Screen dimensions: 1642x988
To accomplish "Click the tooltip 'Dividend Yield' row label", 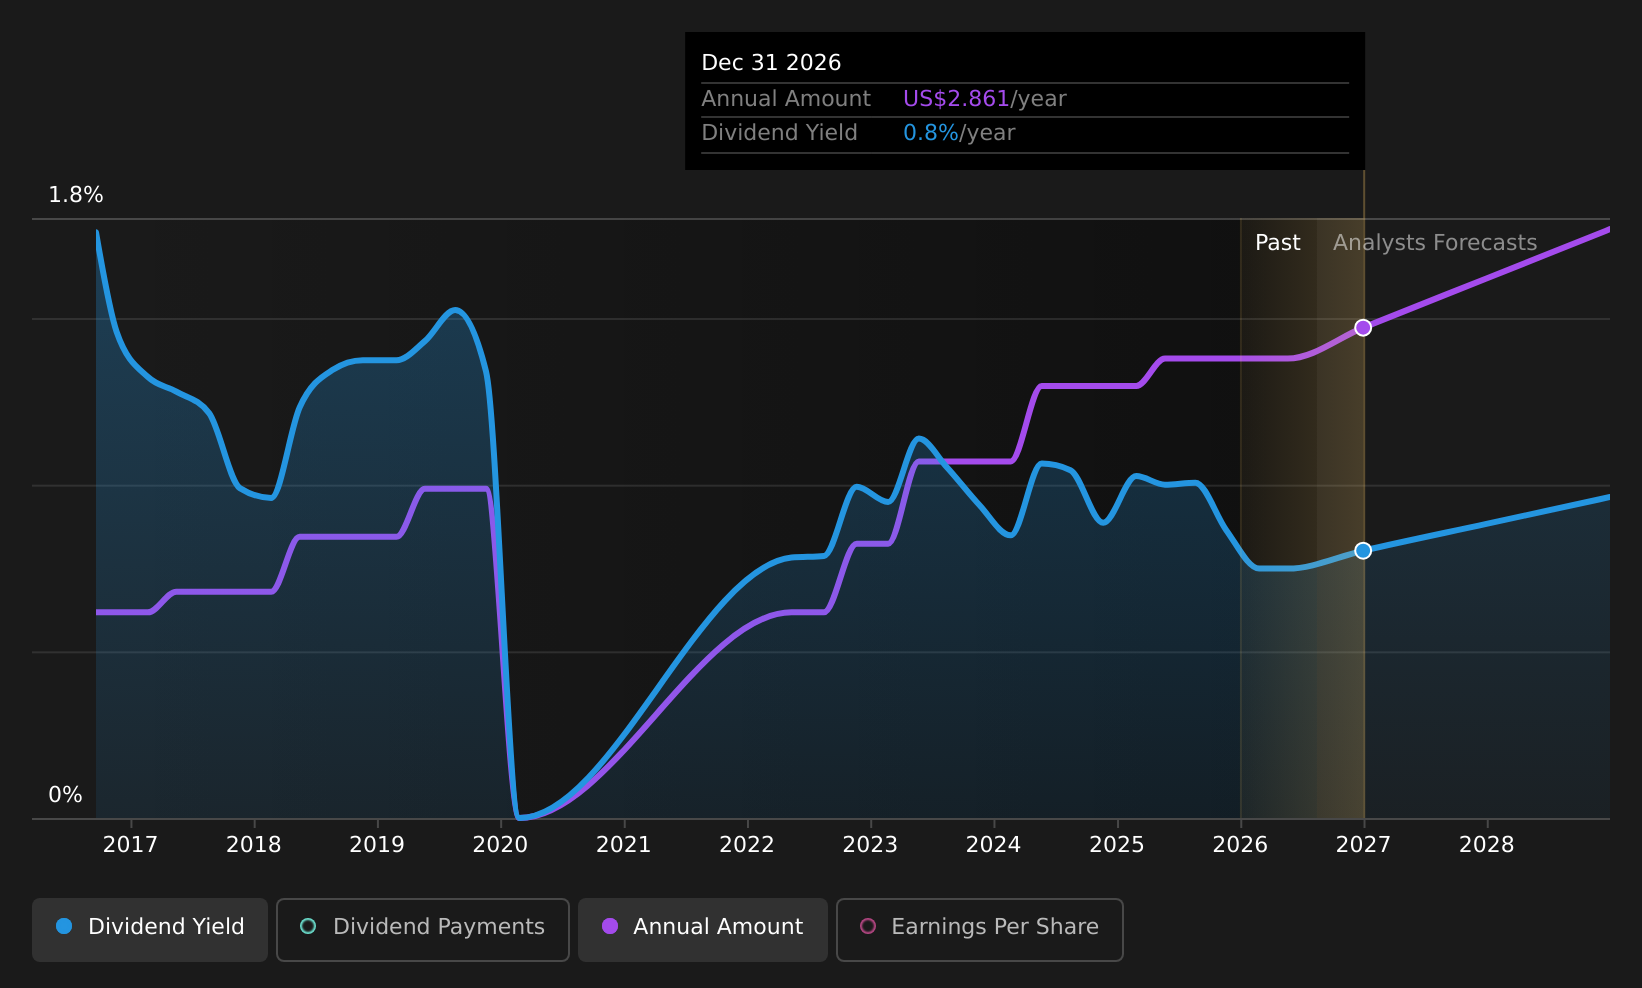I will 779,133.
